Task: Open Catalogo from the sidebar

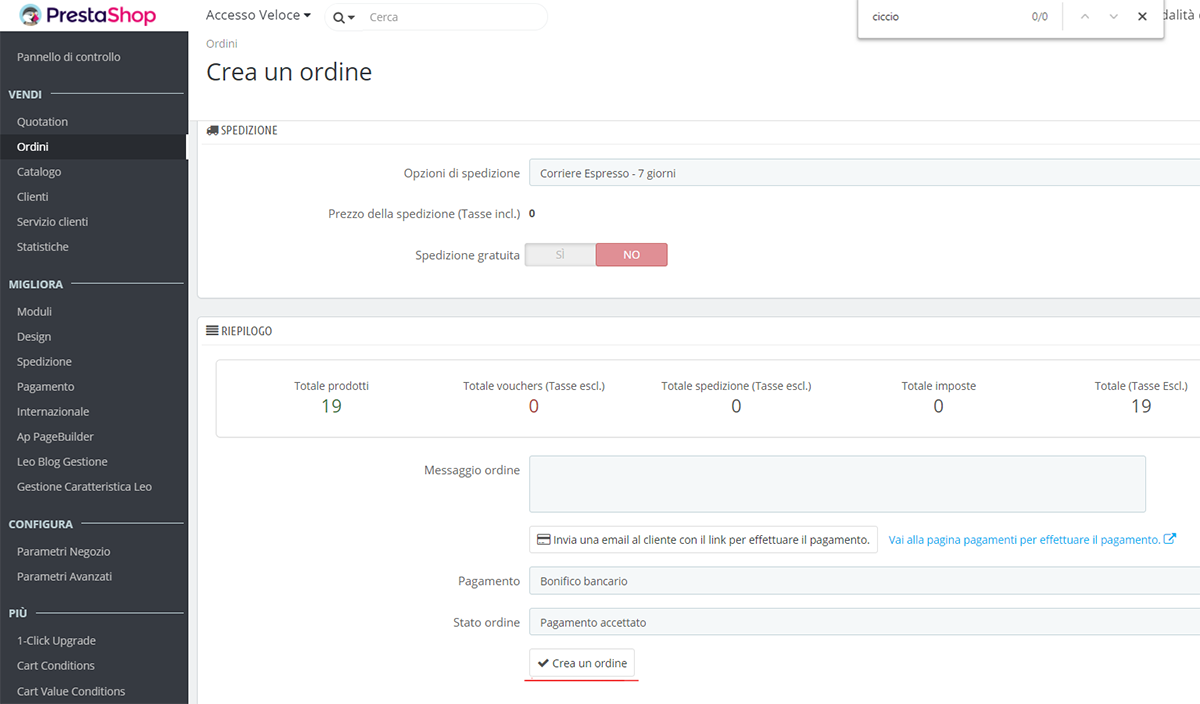Action: tap(37, 171)
